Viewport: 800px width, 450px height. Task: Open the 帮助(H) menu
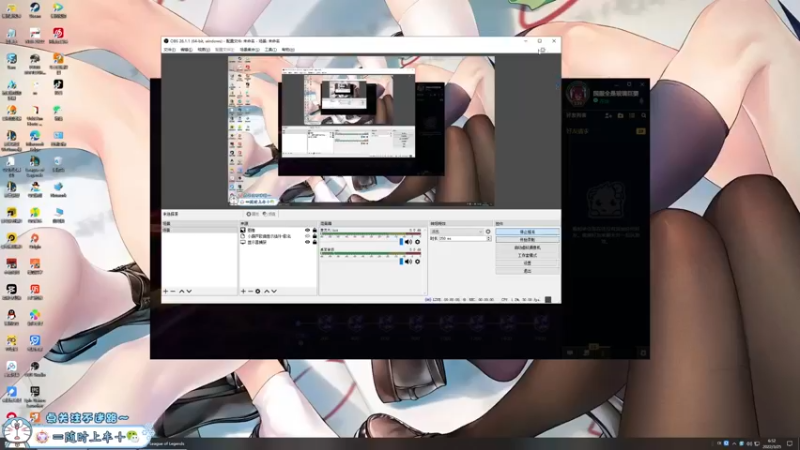(288, 49)
